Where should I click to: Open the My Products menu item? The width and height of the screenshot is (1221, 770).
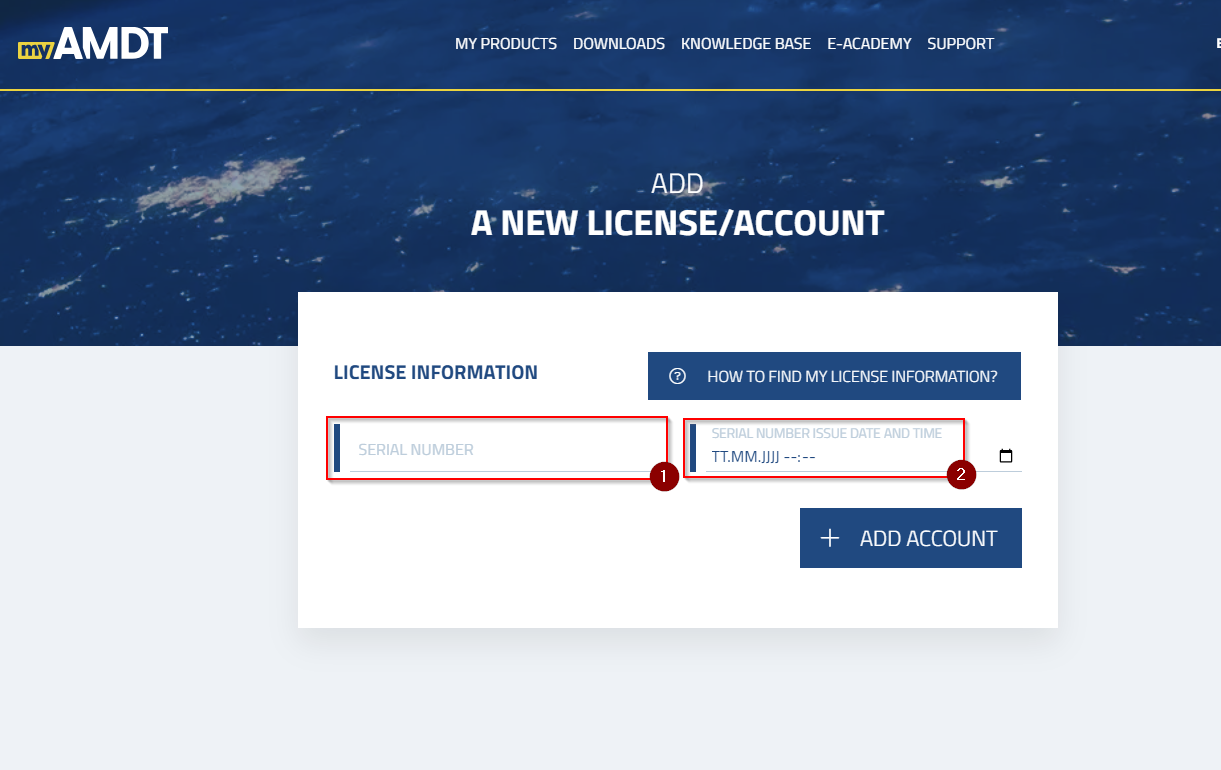coord(505,44)
